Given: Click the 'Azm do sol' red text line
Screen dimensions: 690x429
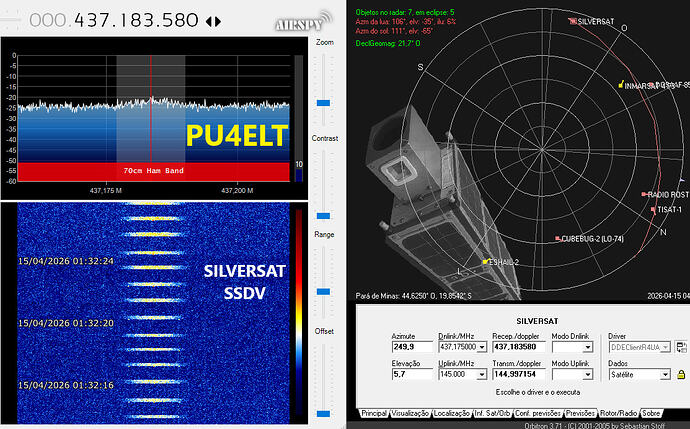Looking at the screenshot, I should pyautogui.click(x=394, y=31).
